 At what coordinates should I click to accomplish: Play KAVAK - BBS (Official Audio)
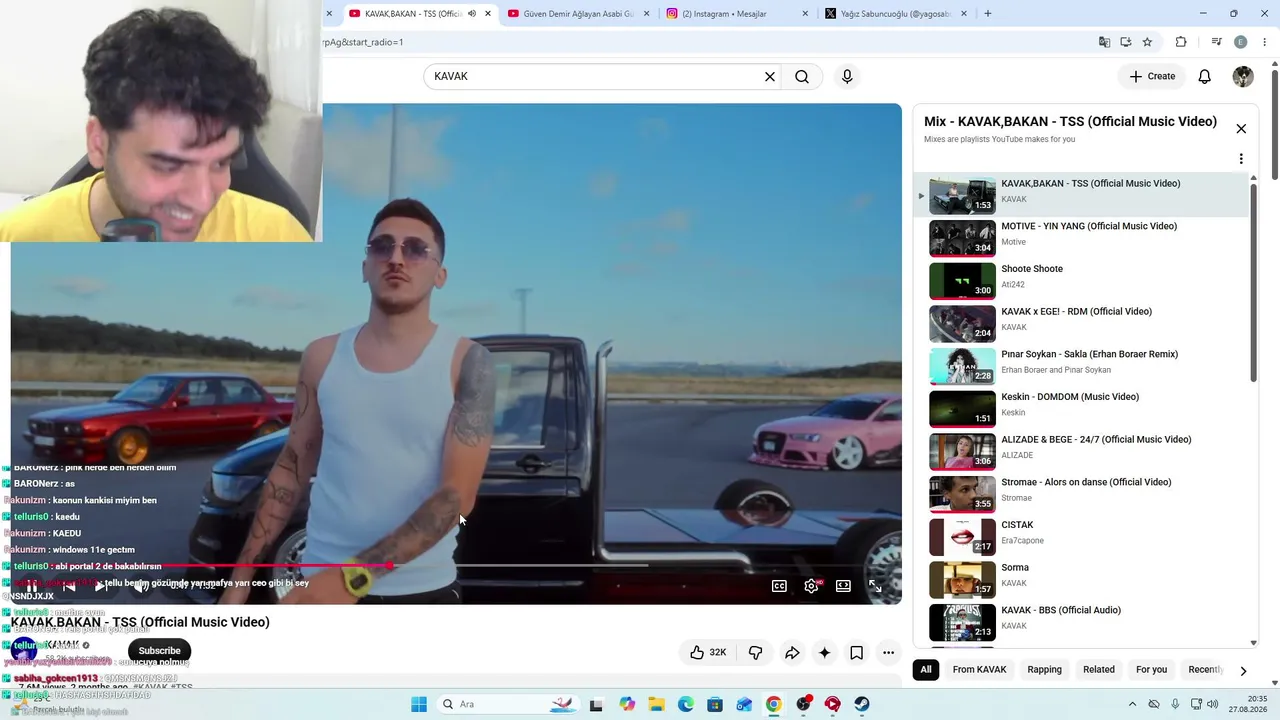(1081, 622)
